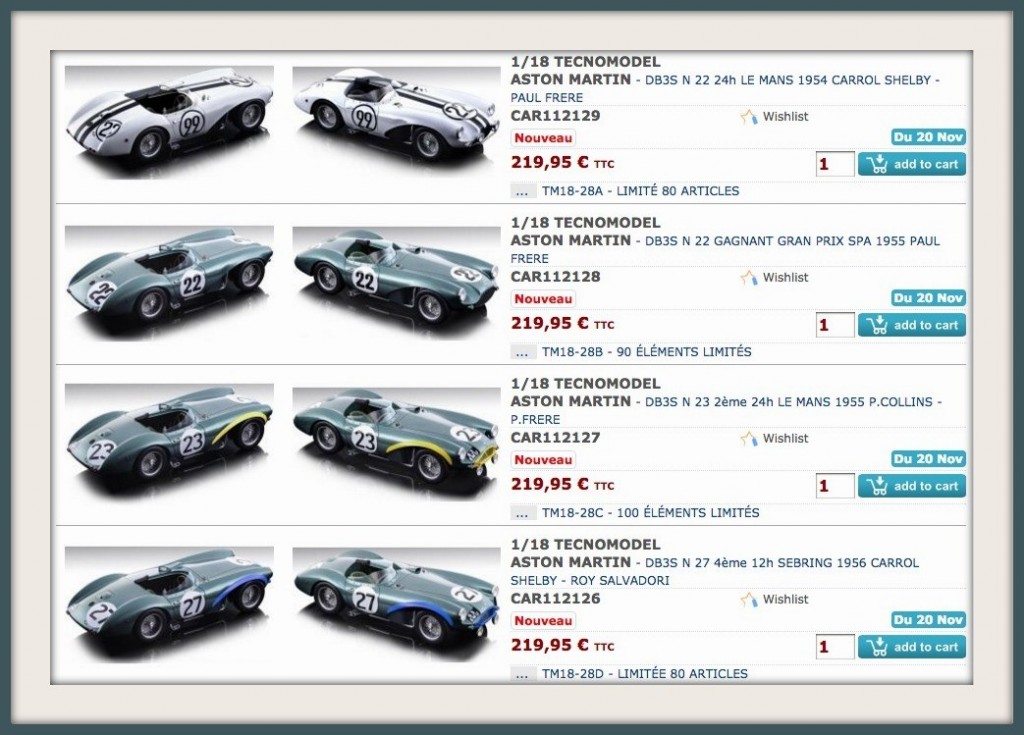Expand the ellipsis beside TM18-28B description
Viewport: 1024px width, 735px height.
522,352
